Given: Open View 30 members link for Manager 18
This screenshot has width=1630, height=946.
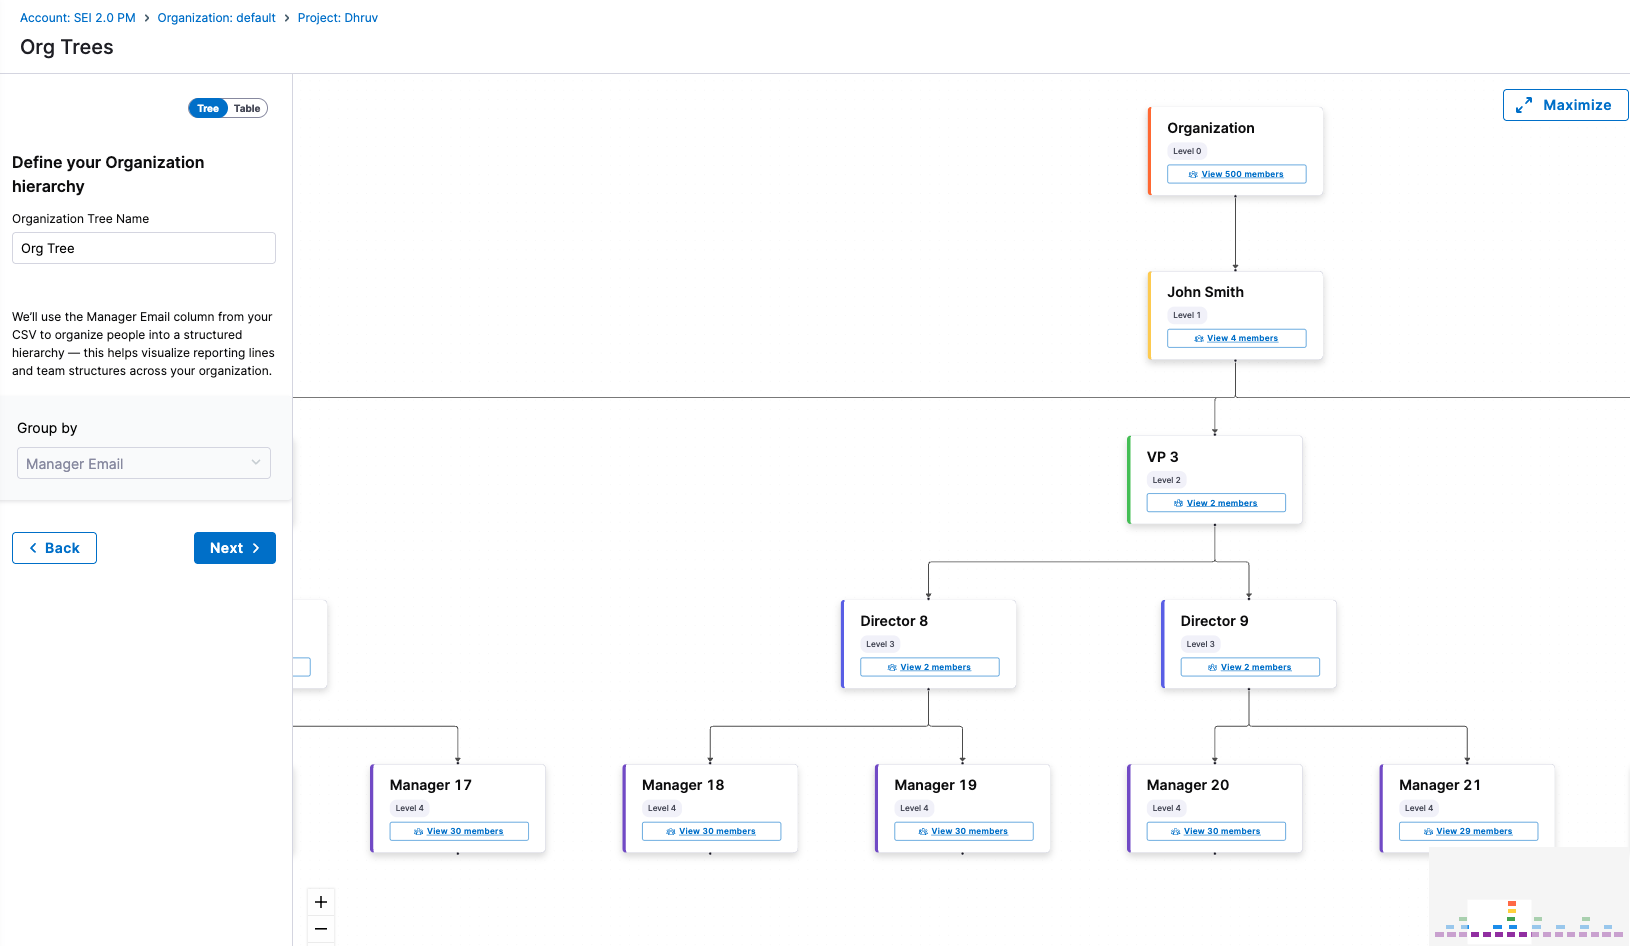Looking at the screenshot, I should point(717,832).
